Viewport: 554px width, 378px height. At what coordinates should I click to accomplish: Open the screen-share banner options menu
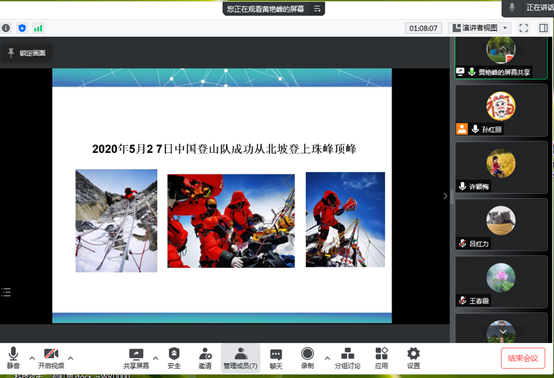(317, 8)
